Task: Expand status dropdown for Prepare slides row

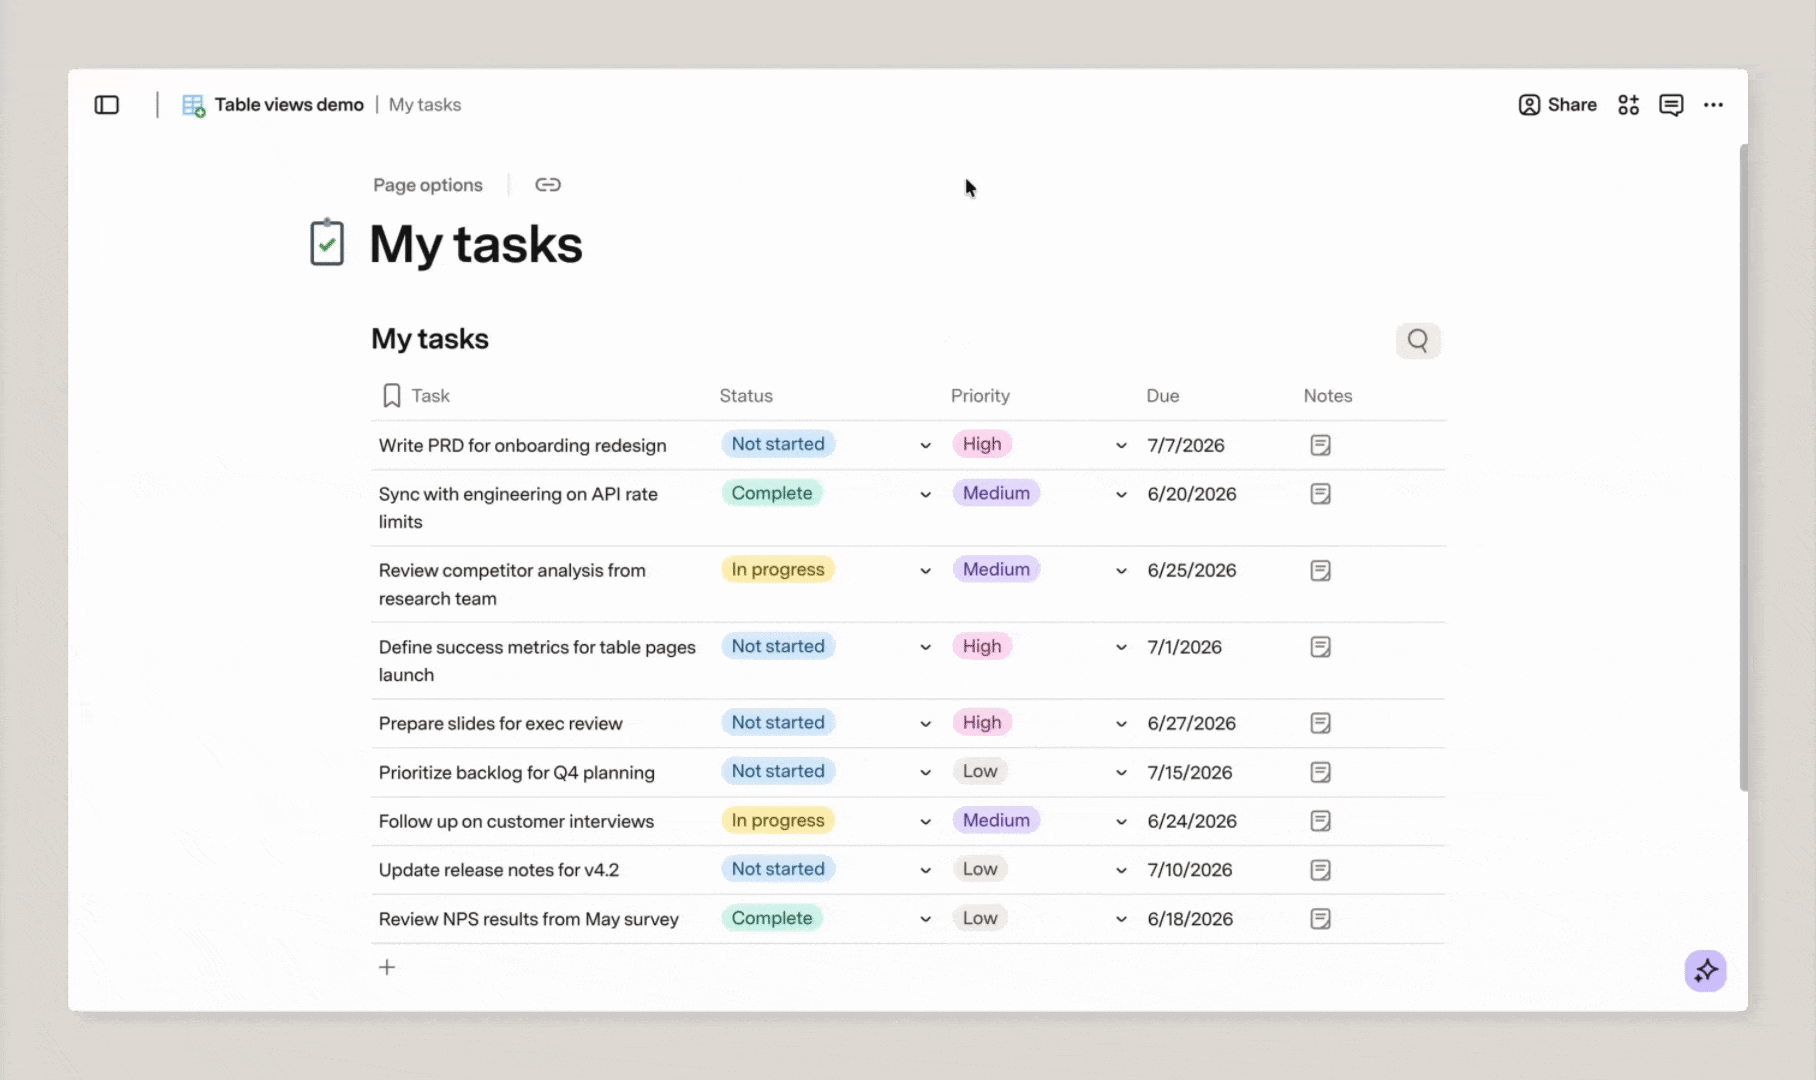Action: (925, 724)
